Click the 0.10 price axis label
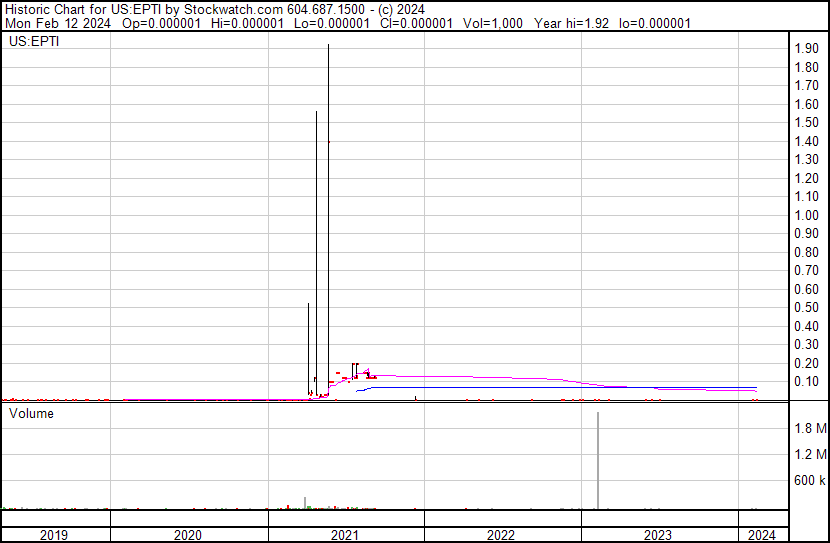This screenshot has height=543, width=830. pyautogui.click(x=807, y=382)
